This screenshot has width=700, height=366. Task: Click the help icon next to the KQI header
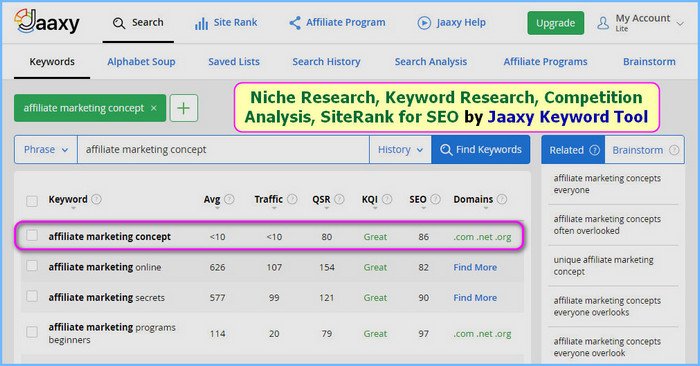point(387,199)
